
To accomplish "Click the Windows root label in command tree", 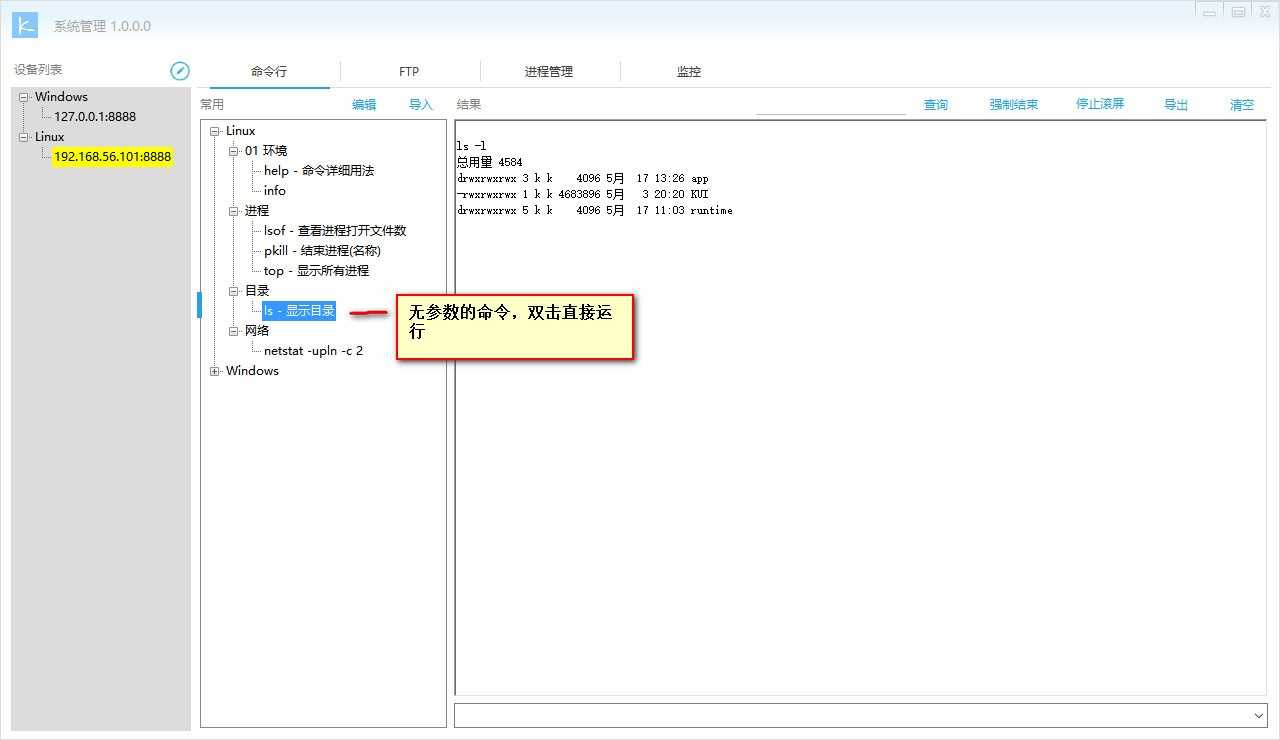I will point(252,371).
